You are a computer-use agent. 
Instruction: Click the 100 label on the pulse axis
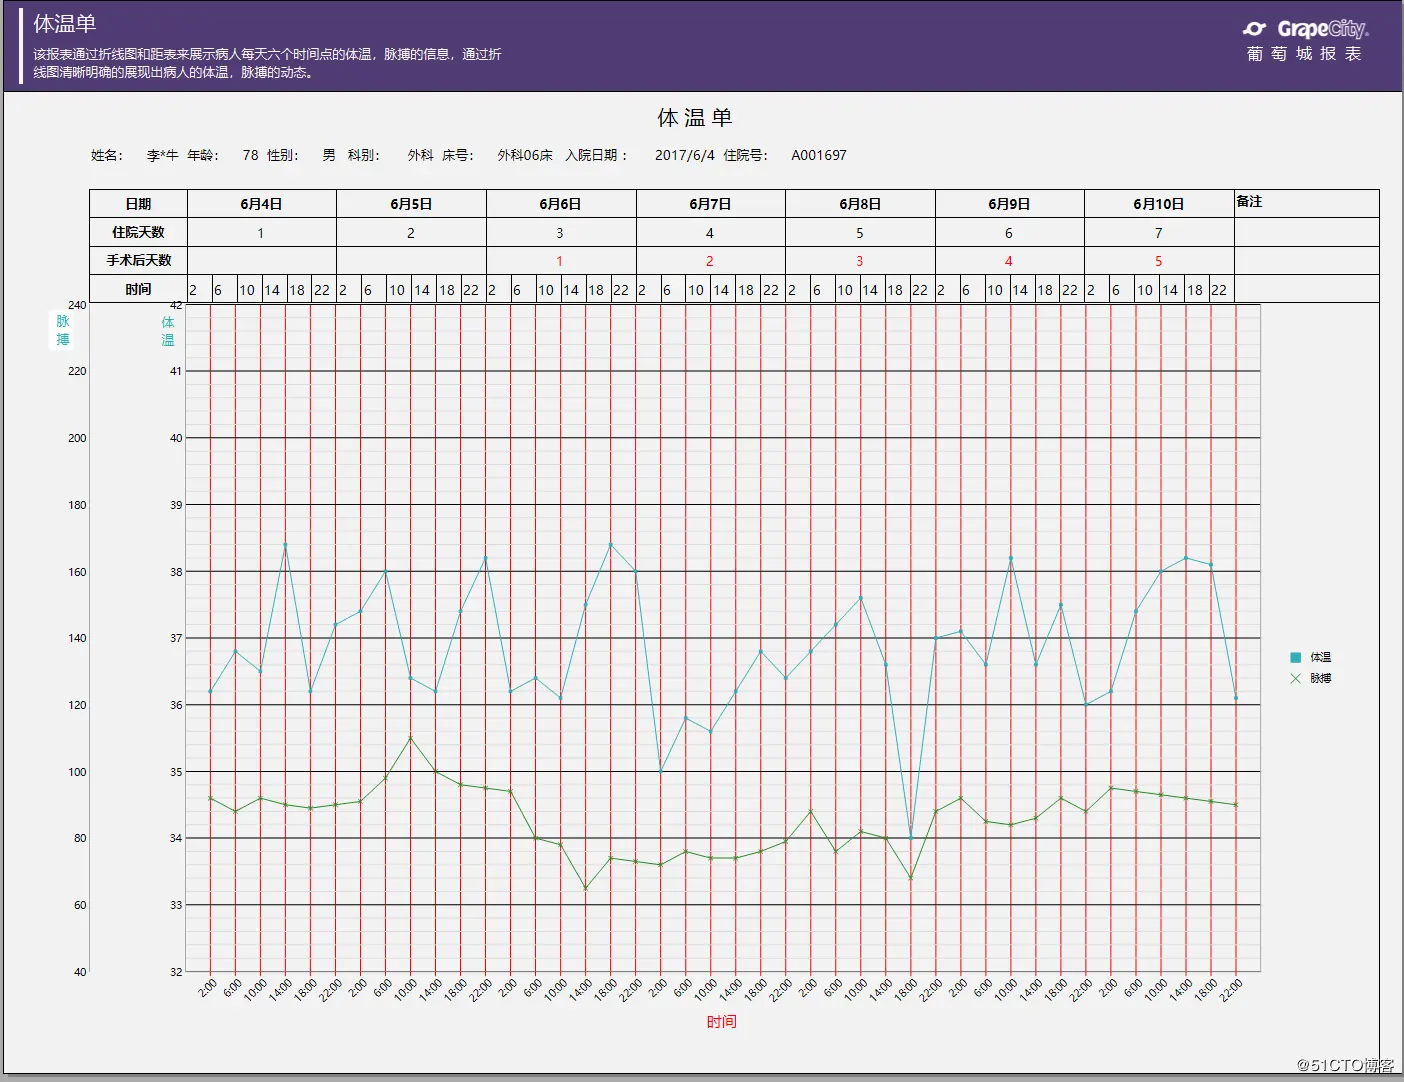tap(77, 772)
